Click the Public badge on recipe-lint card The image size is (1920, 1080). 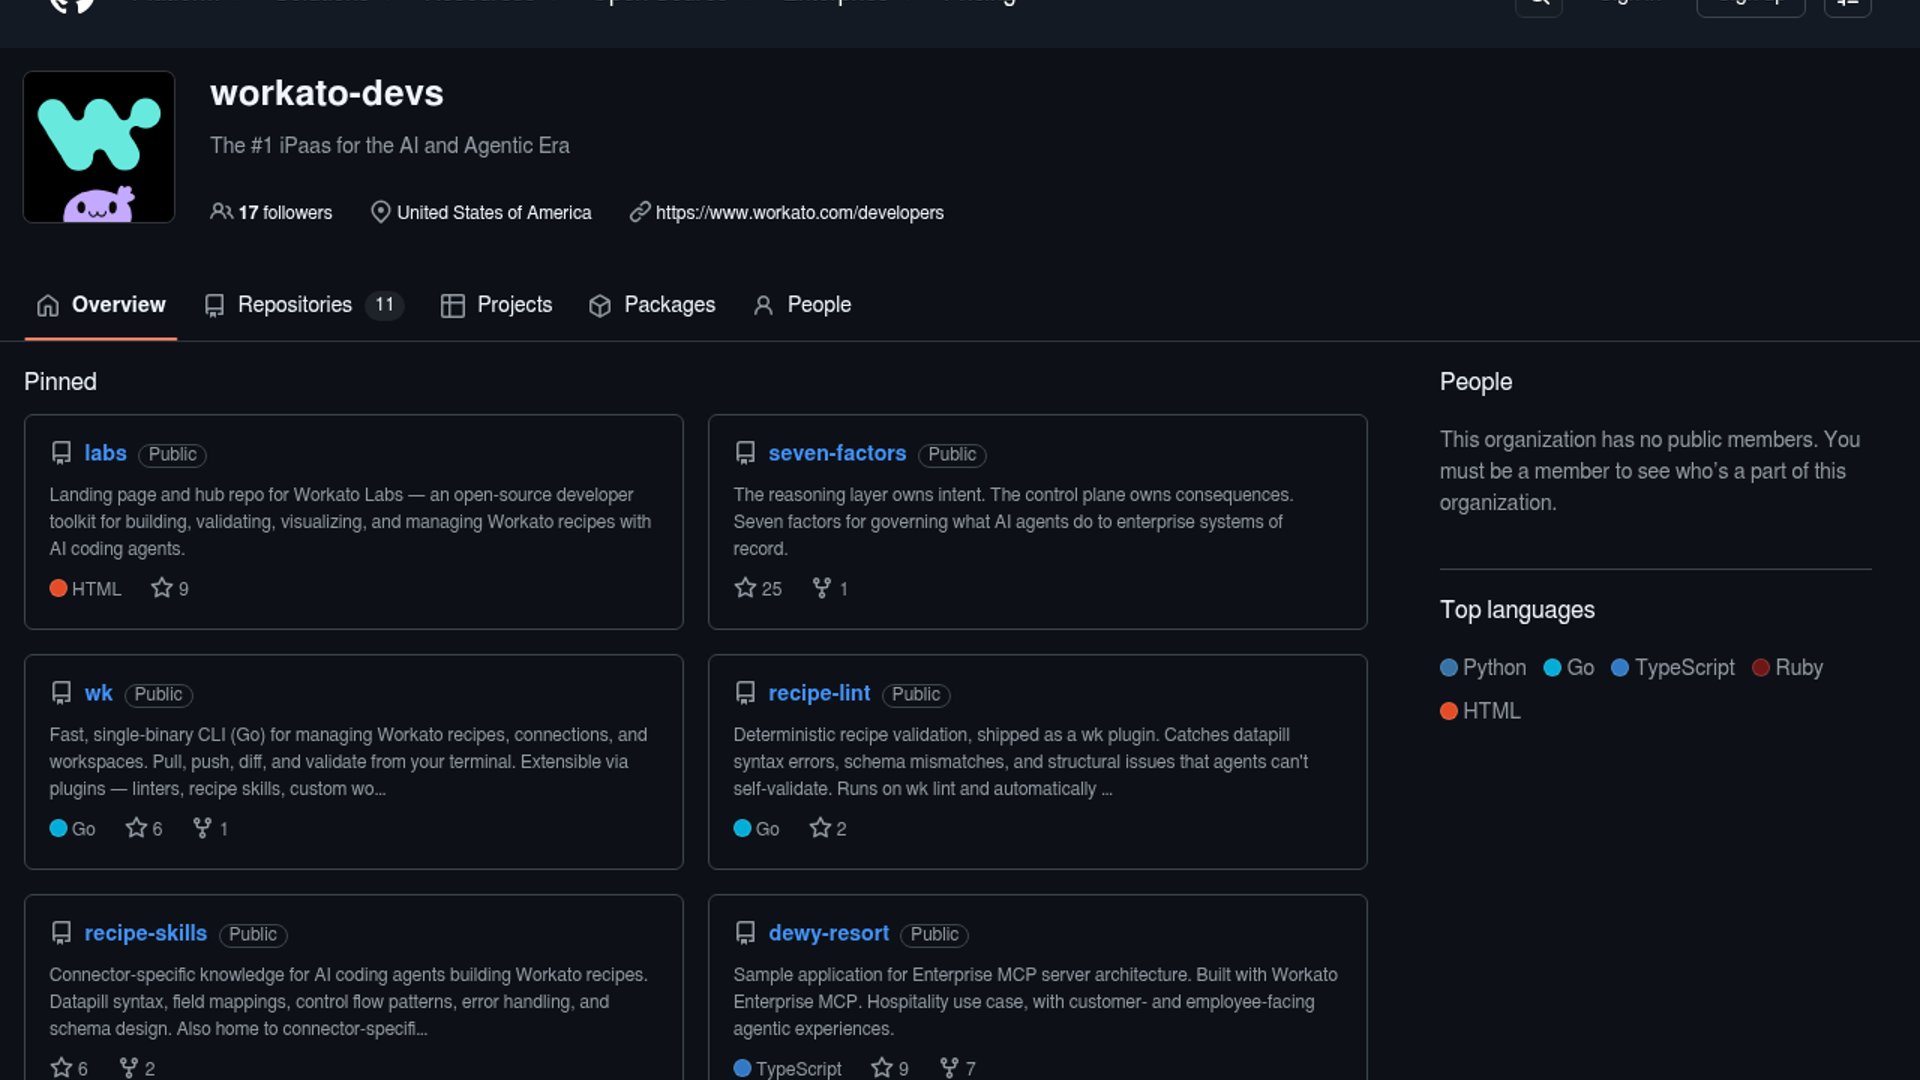[916, 694]
